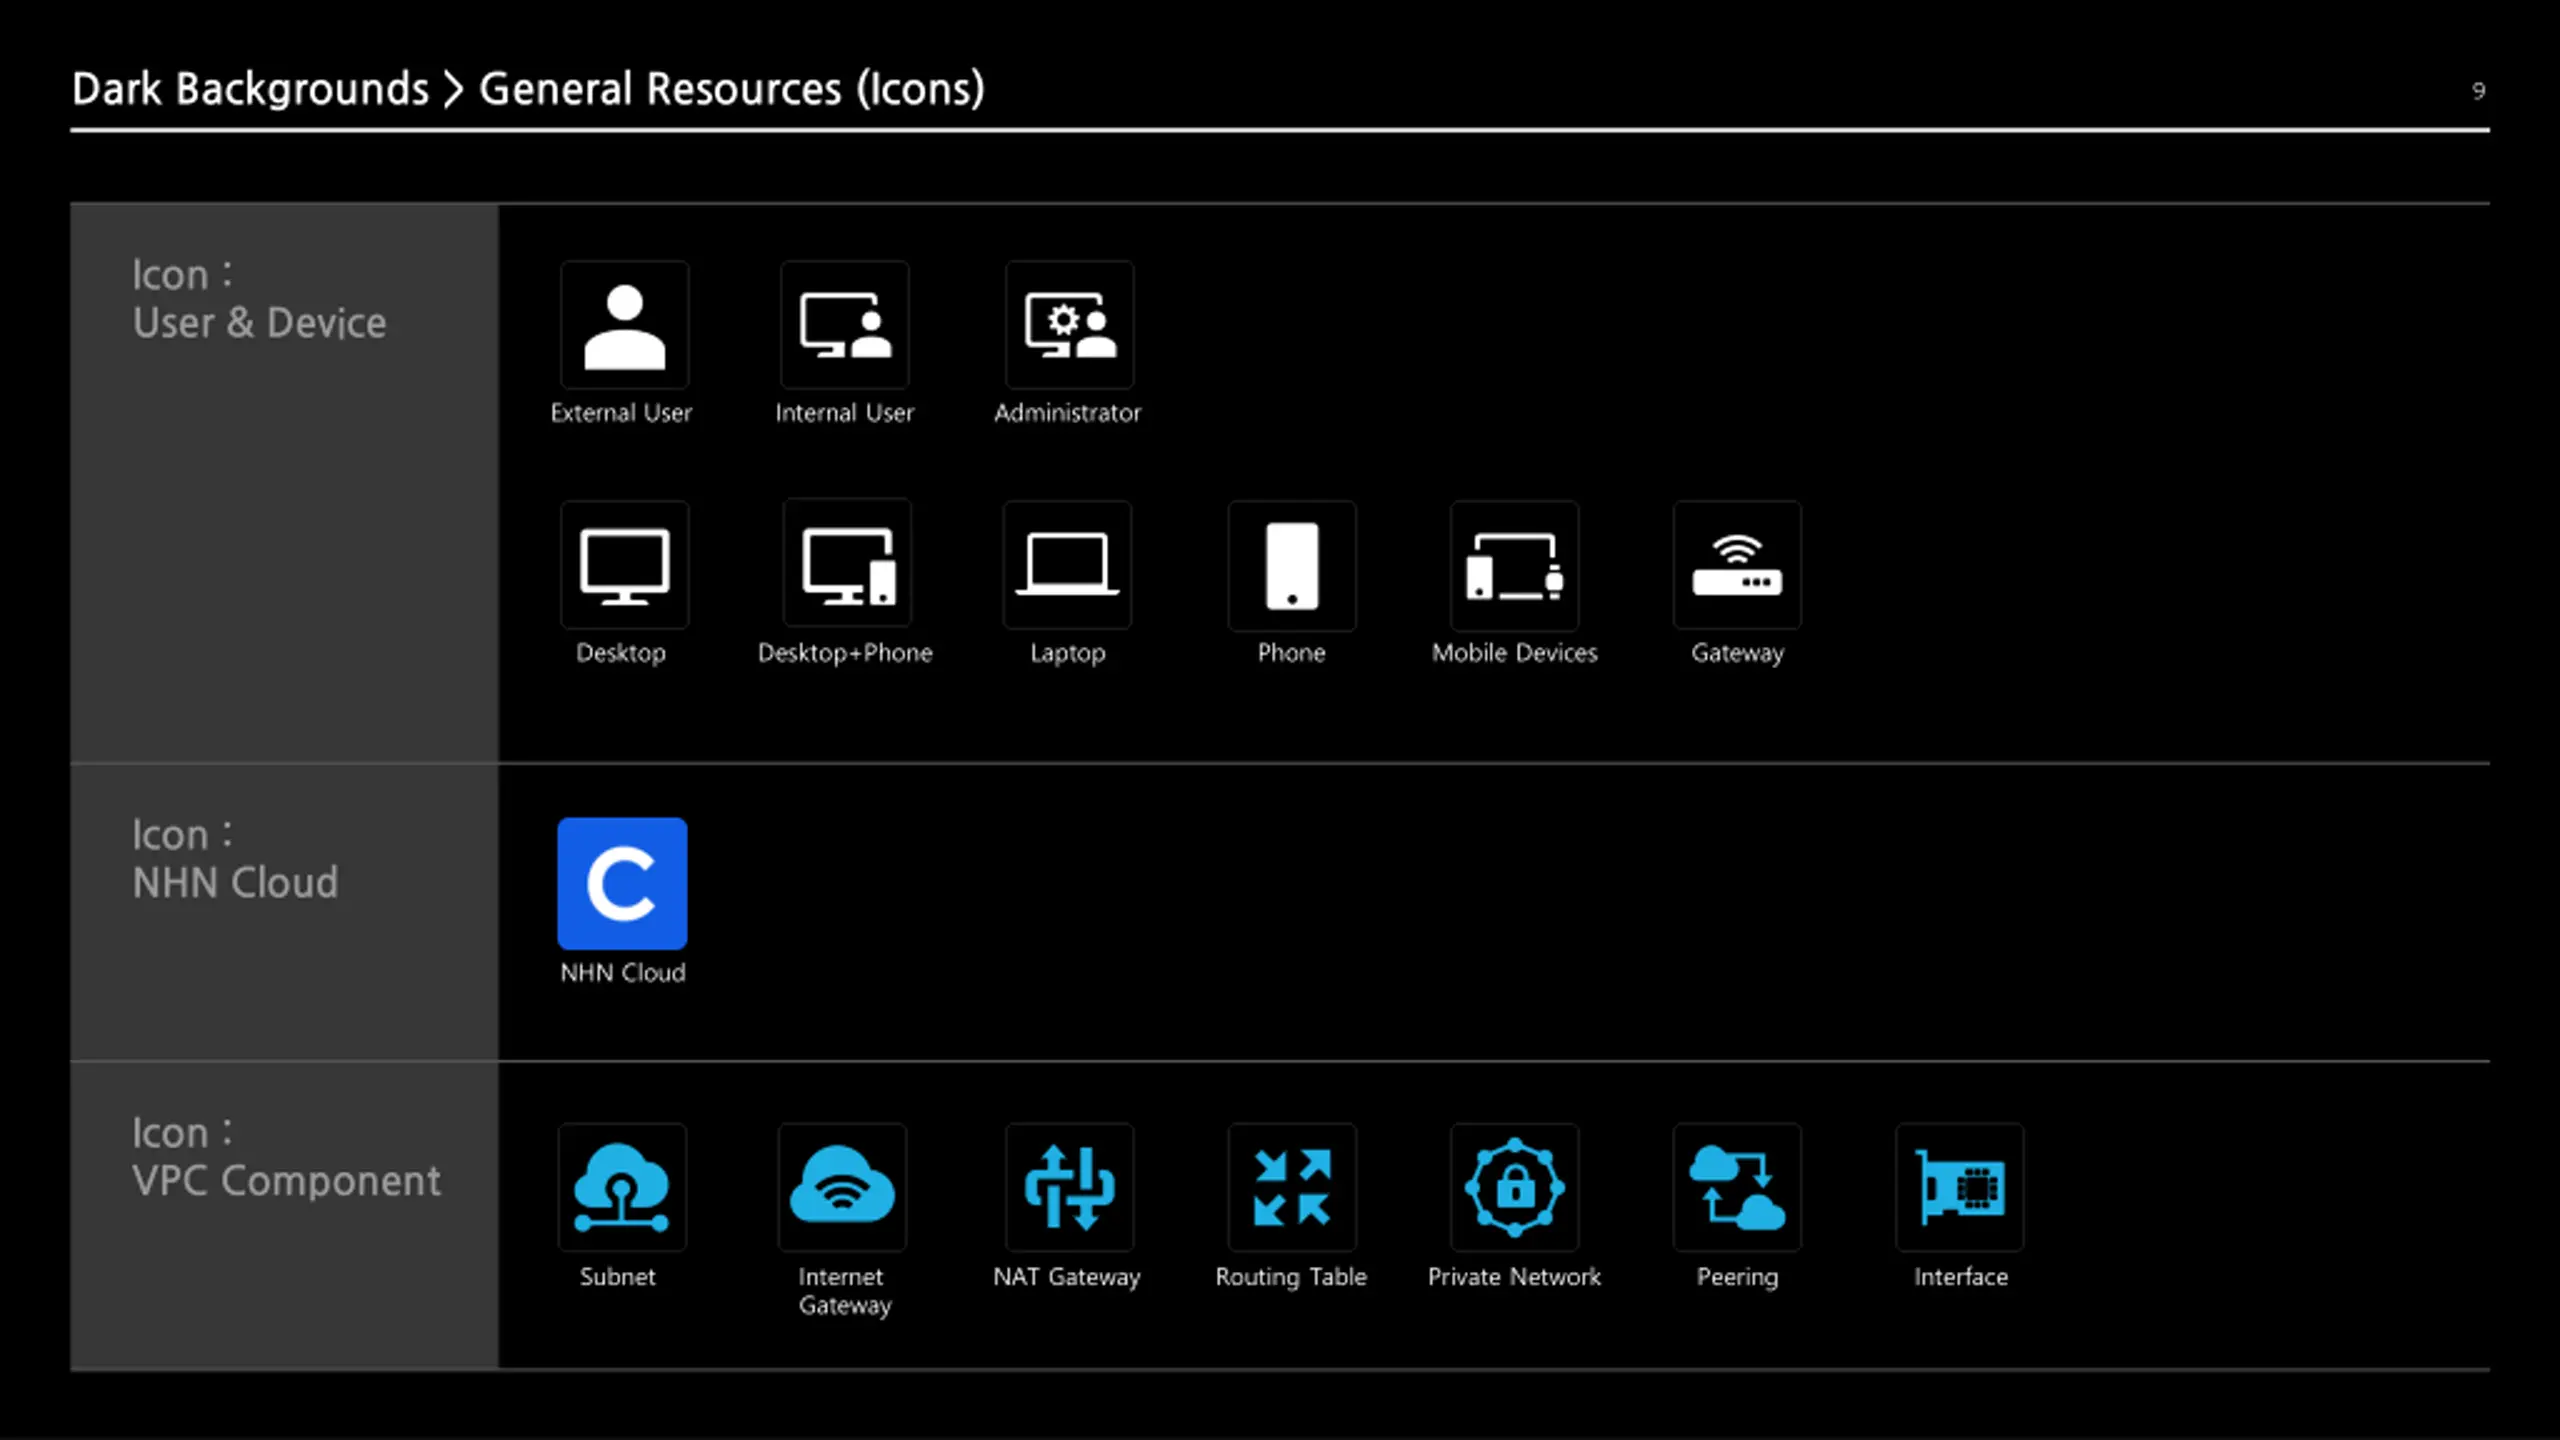This screenshot has width=2560, height=1440.
Task: Select the Routing Table icon
Action: pos(1292,1187)
